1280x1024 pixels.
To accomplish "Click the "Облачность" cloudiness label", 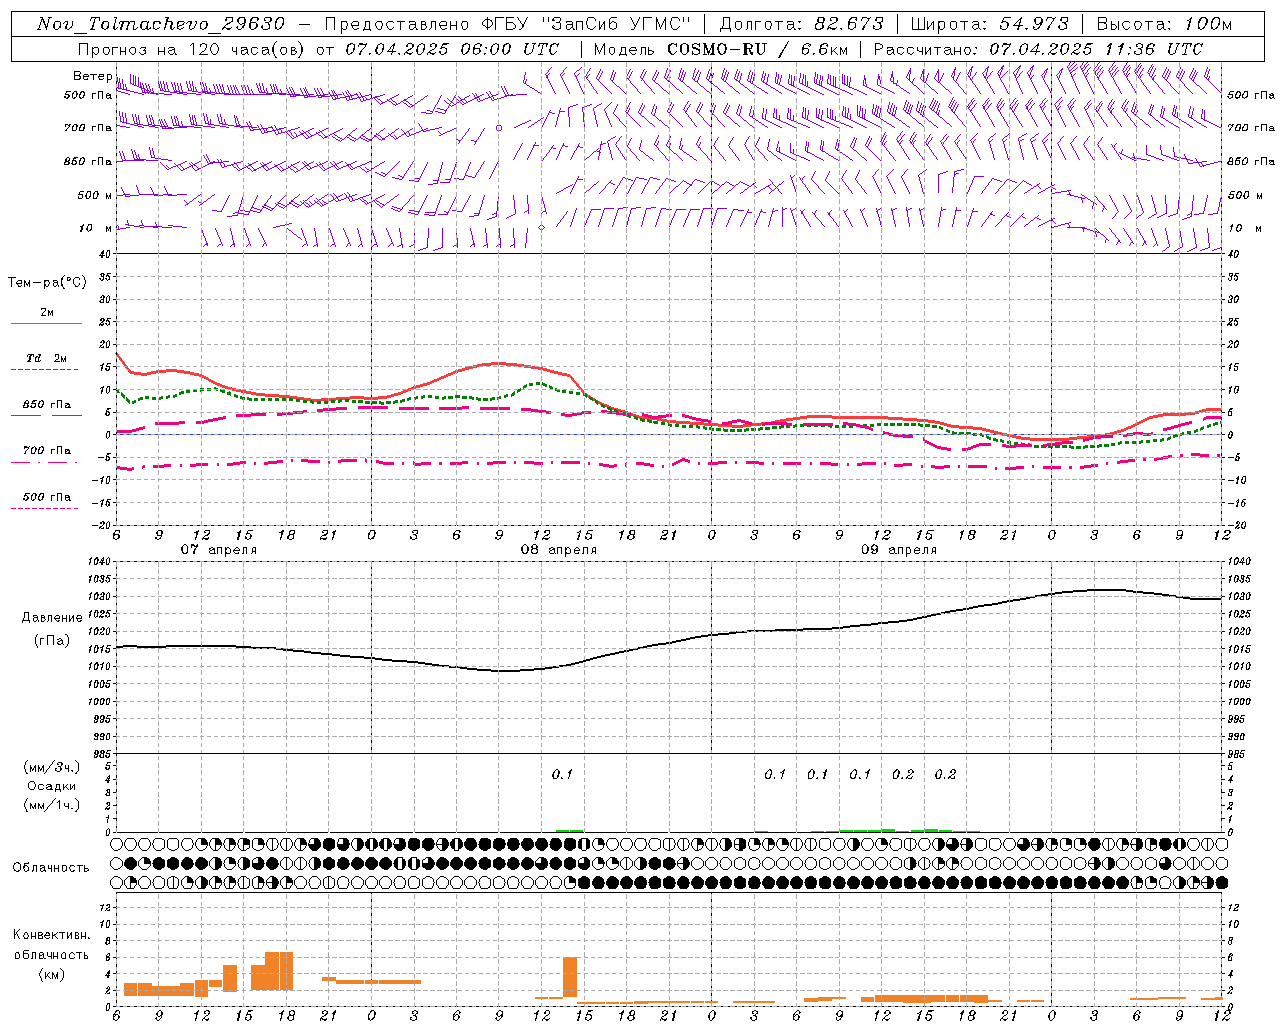I will click(51, 867).
